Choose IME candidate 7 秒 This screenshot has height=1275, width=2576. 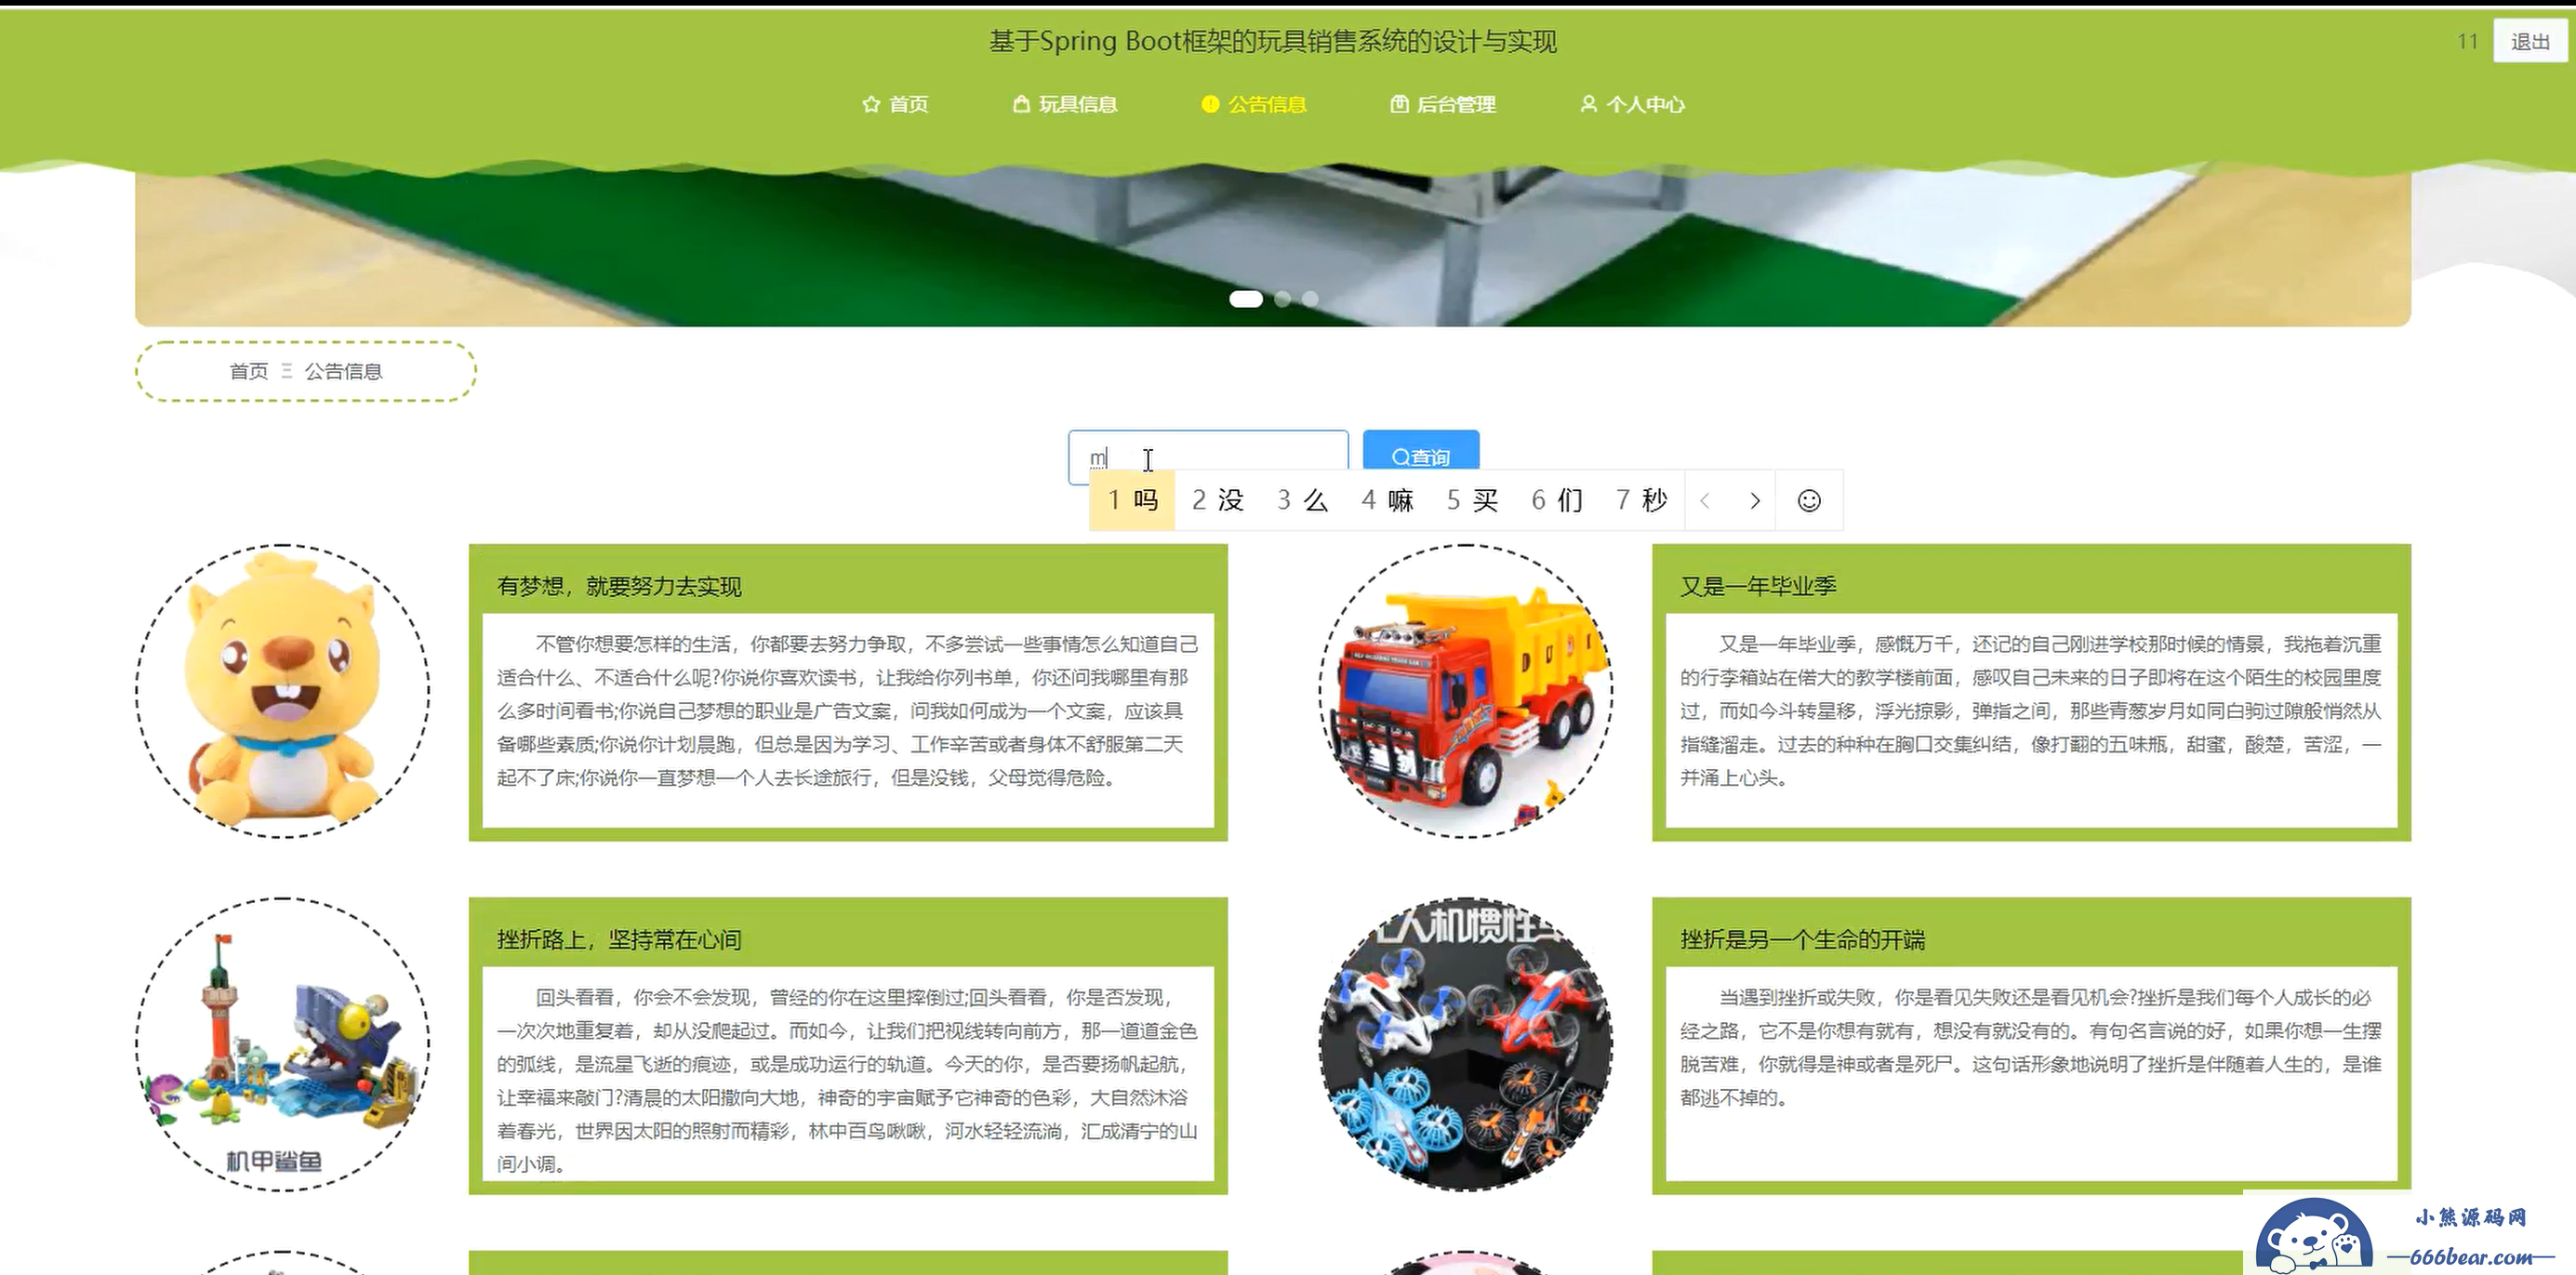point(1641,500)
